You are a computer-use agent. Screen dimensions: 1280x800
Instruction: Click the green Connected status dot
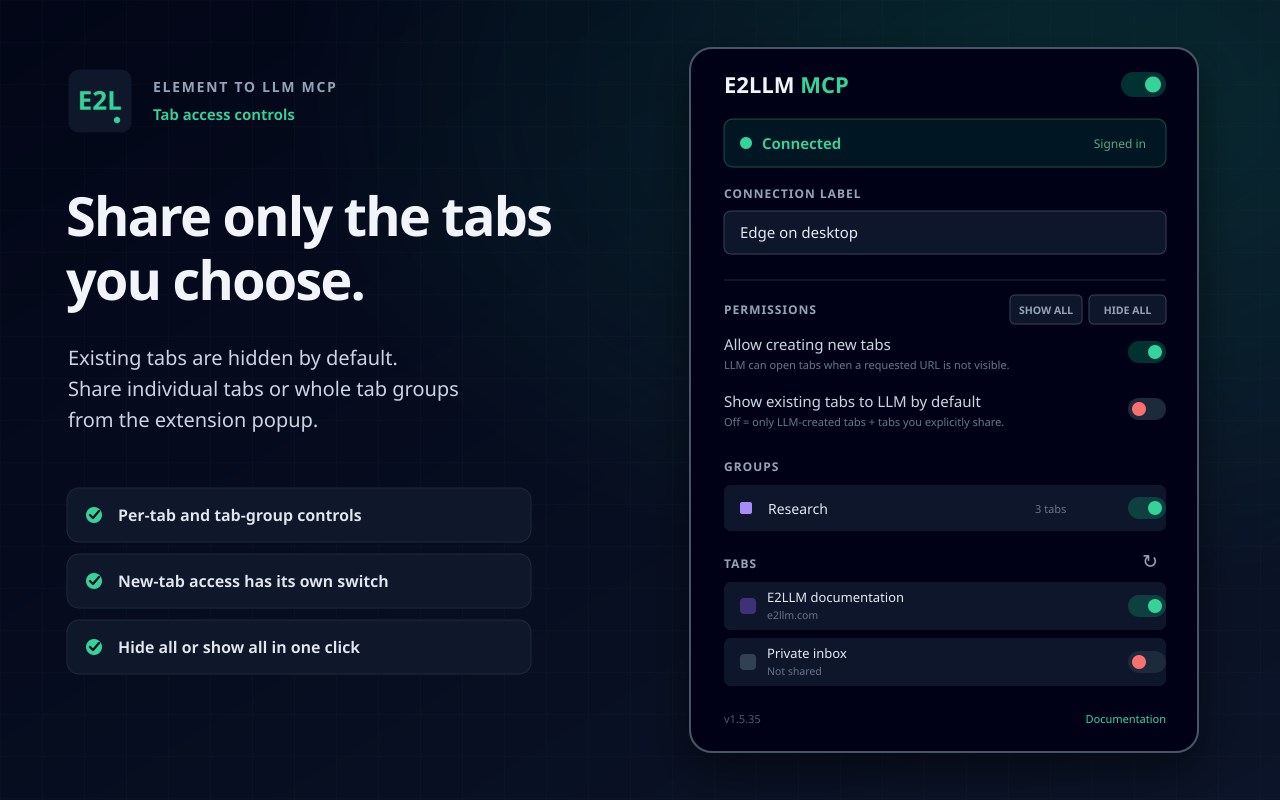(x=745, y=143)
